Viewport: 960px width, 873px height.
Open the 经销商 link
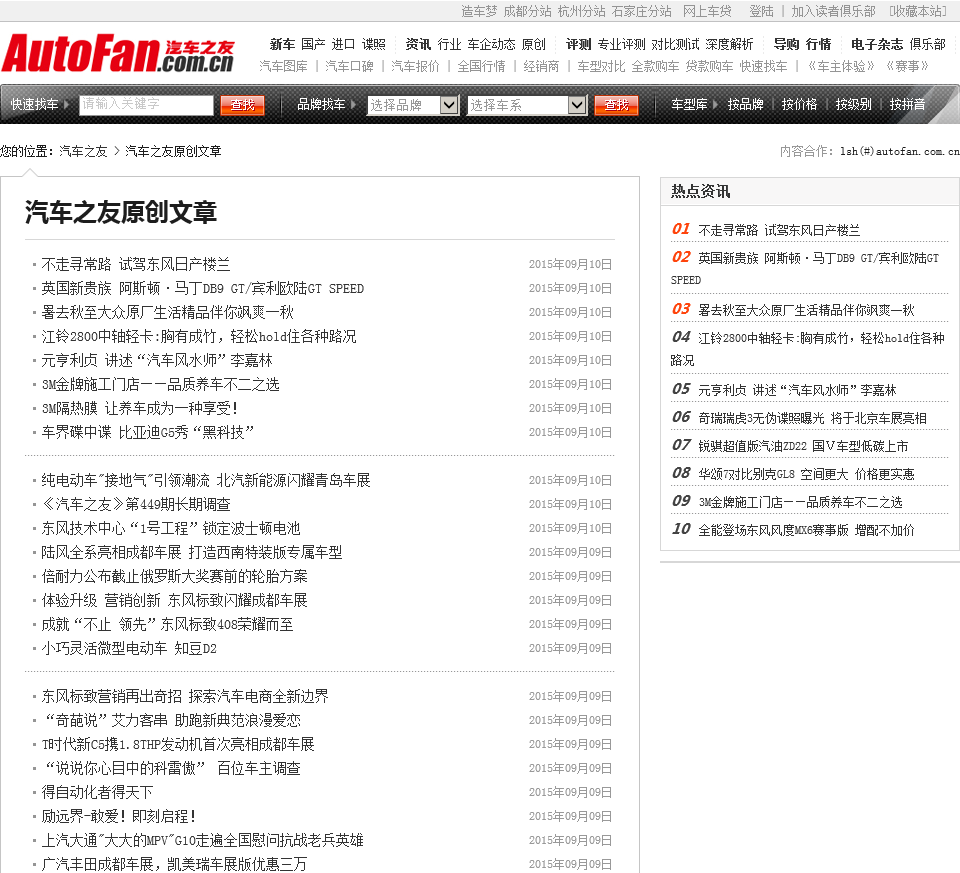pyautogui.click(x=541, y=66)
